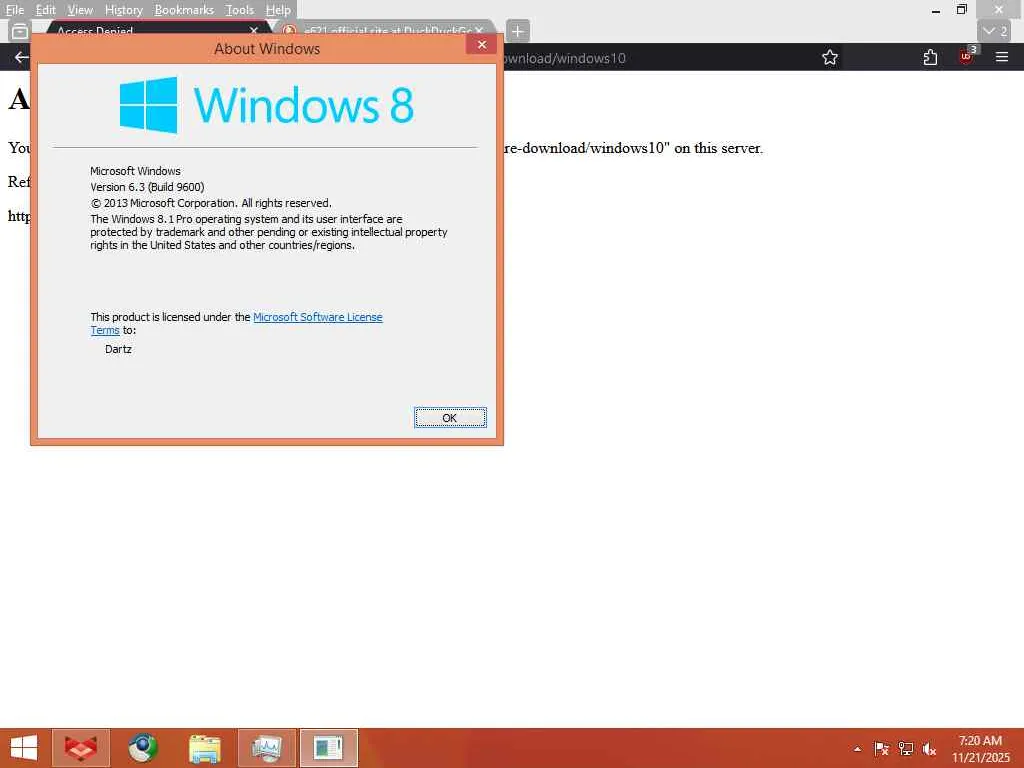
Task: Click OK in the About Windows dialog
Action: pos(450,418)
